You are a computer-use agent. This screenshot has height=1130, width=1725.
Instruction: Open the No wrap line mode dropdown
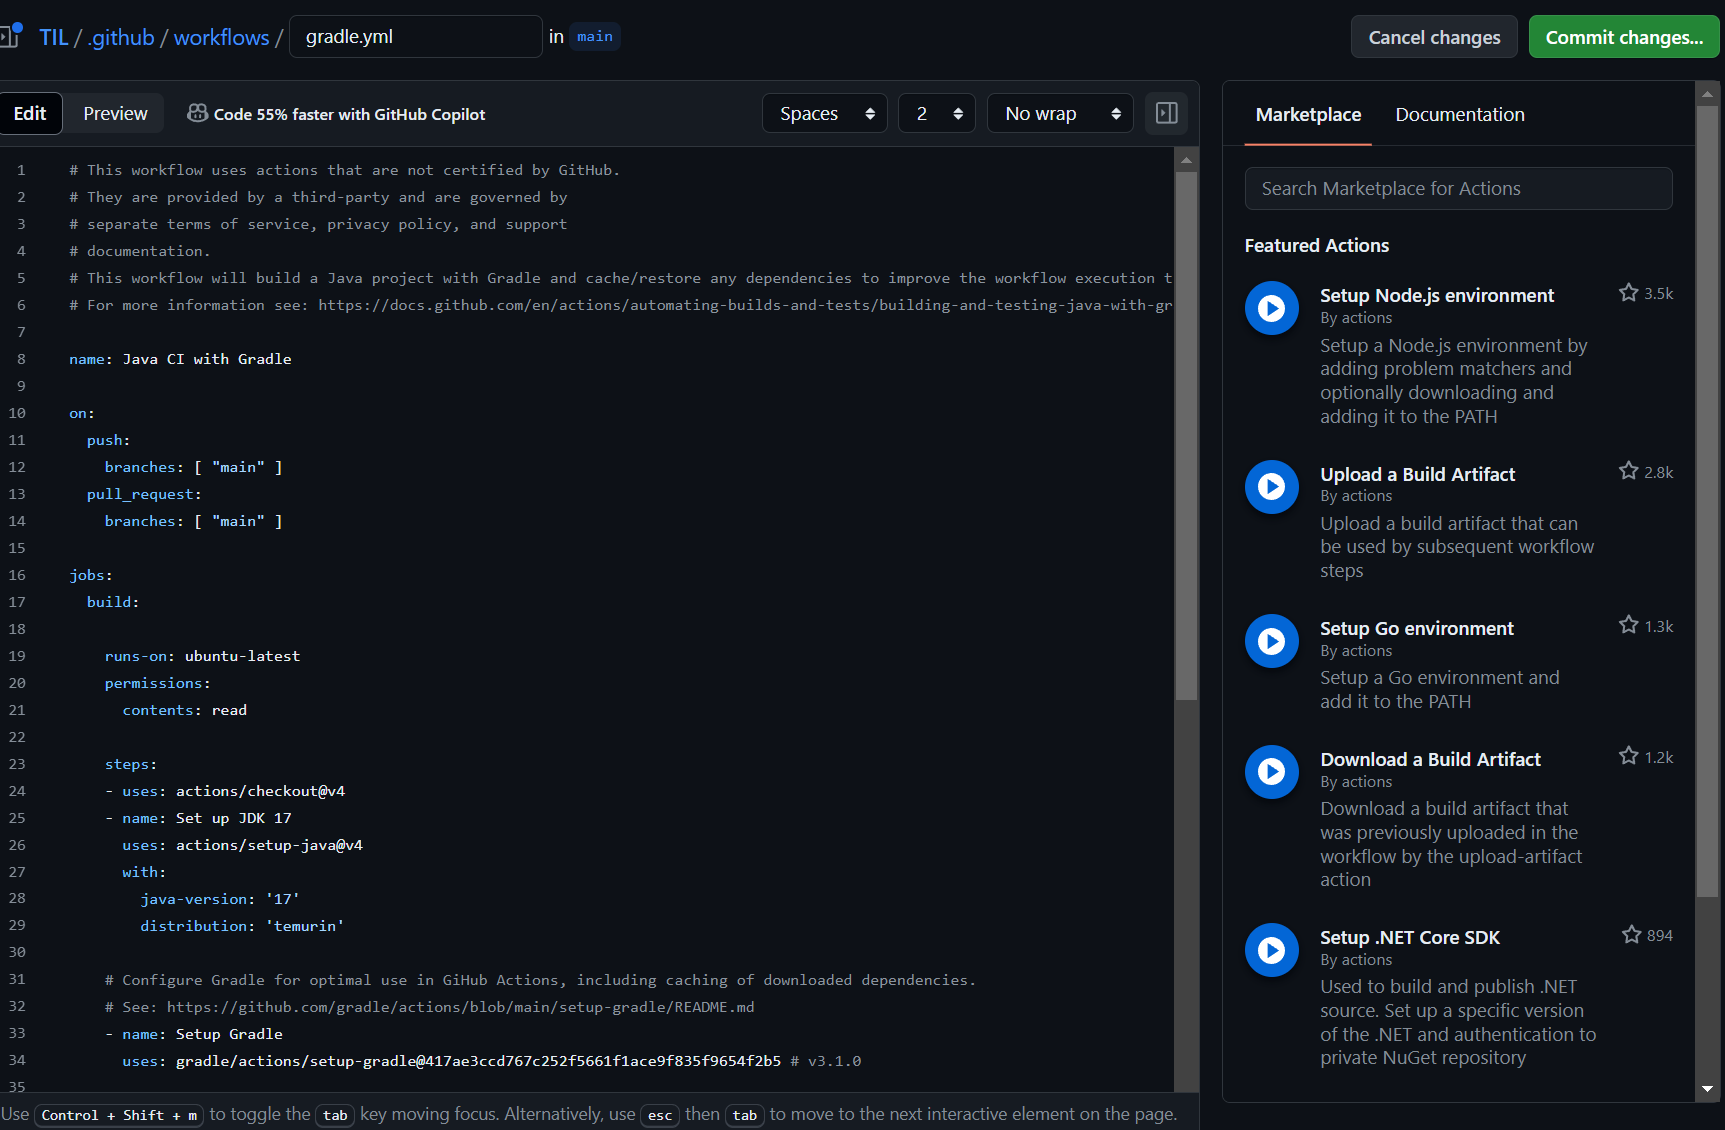point(1059,113)
